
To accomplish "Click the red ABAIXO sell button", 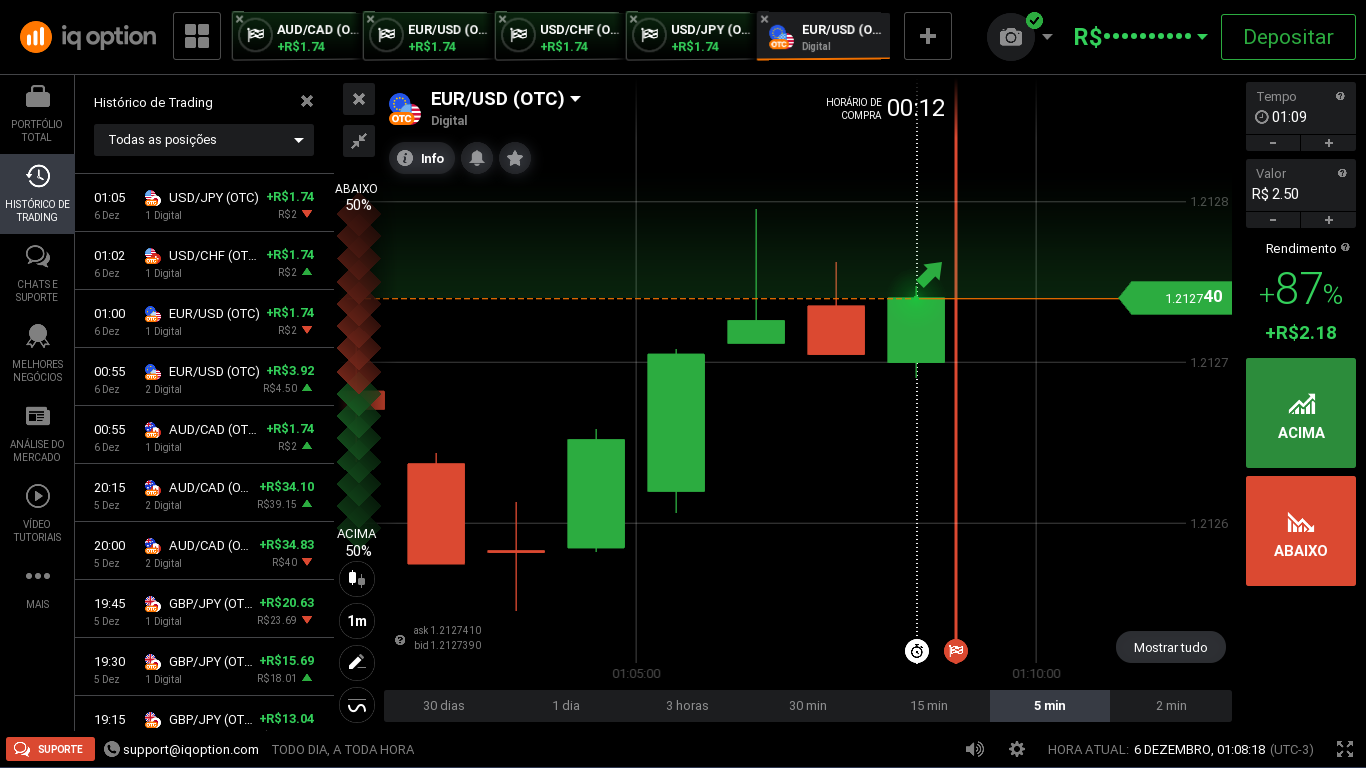I will coord(1301,531).
